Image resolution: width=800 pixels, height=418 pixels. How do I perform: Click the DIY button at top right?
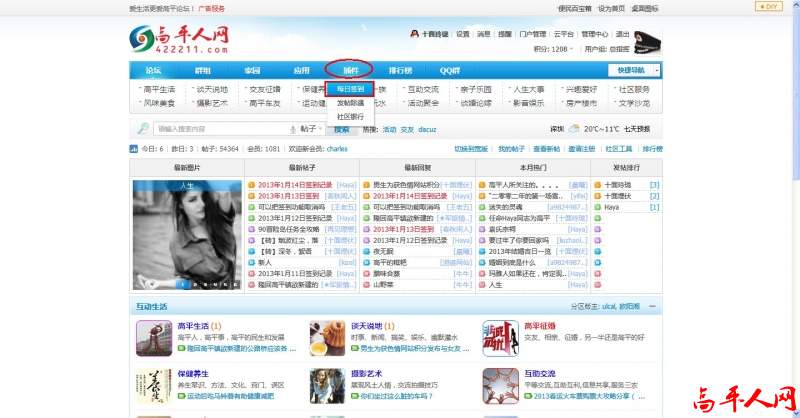(x=768, y=6)
